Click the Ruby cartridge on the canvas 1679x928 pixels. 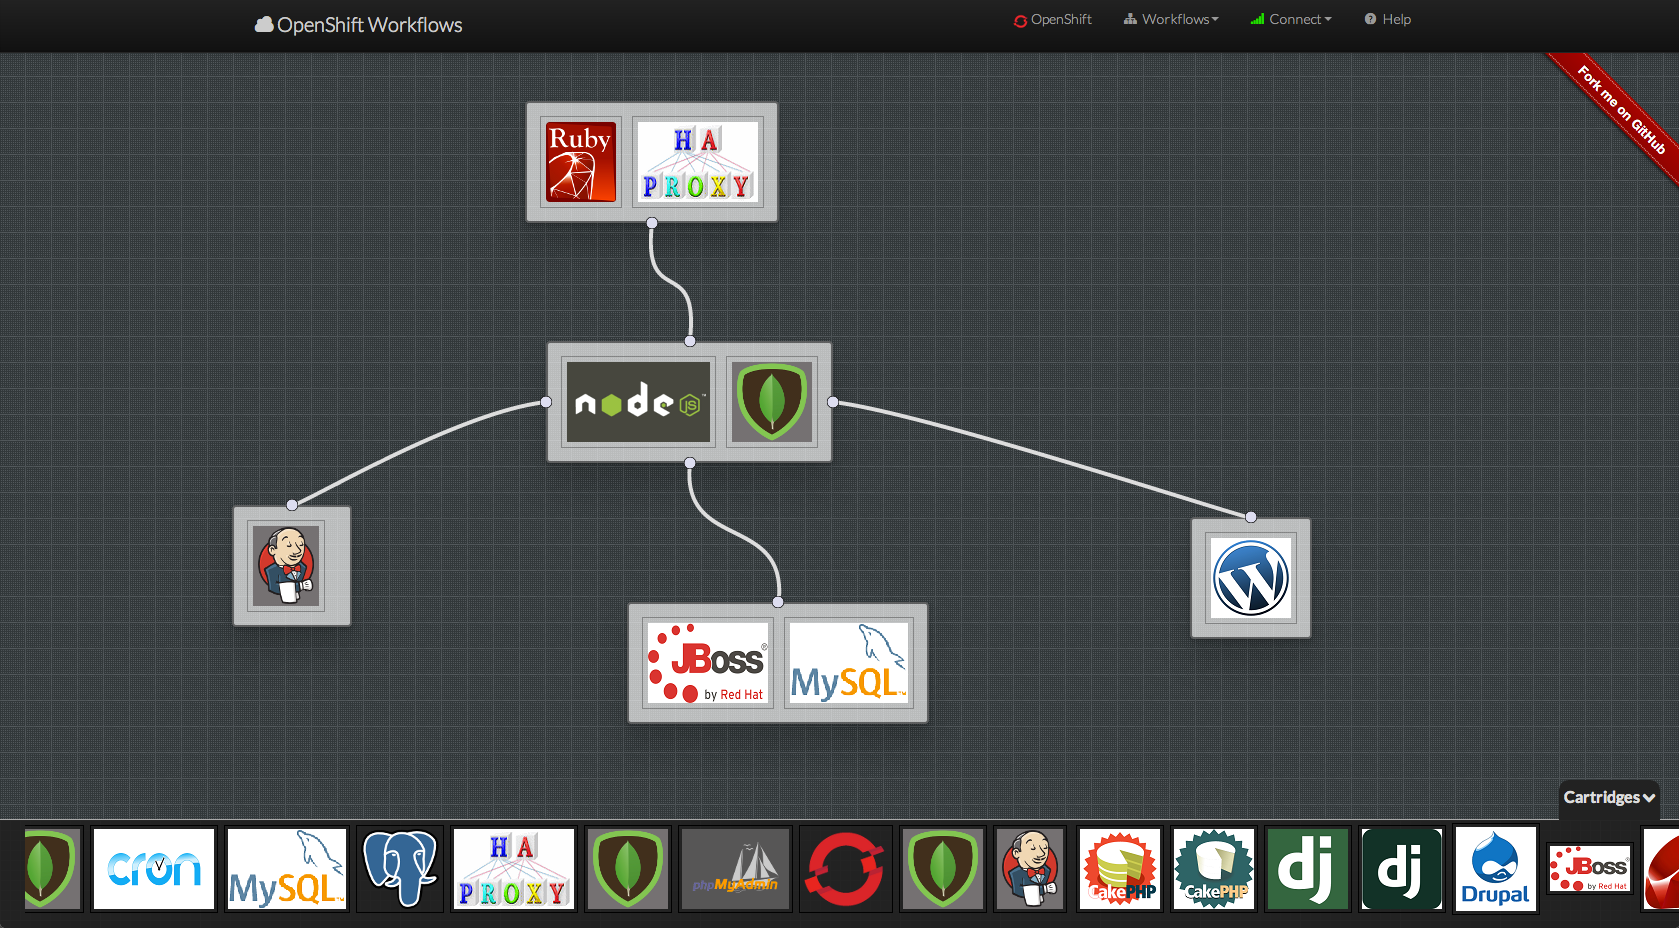[581, 162]
